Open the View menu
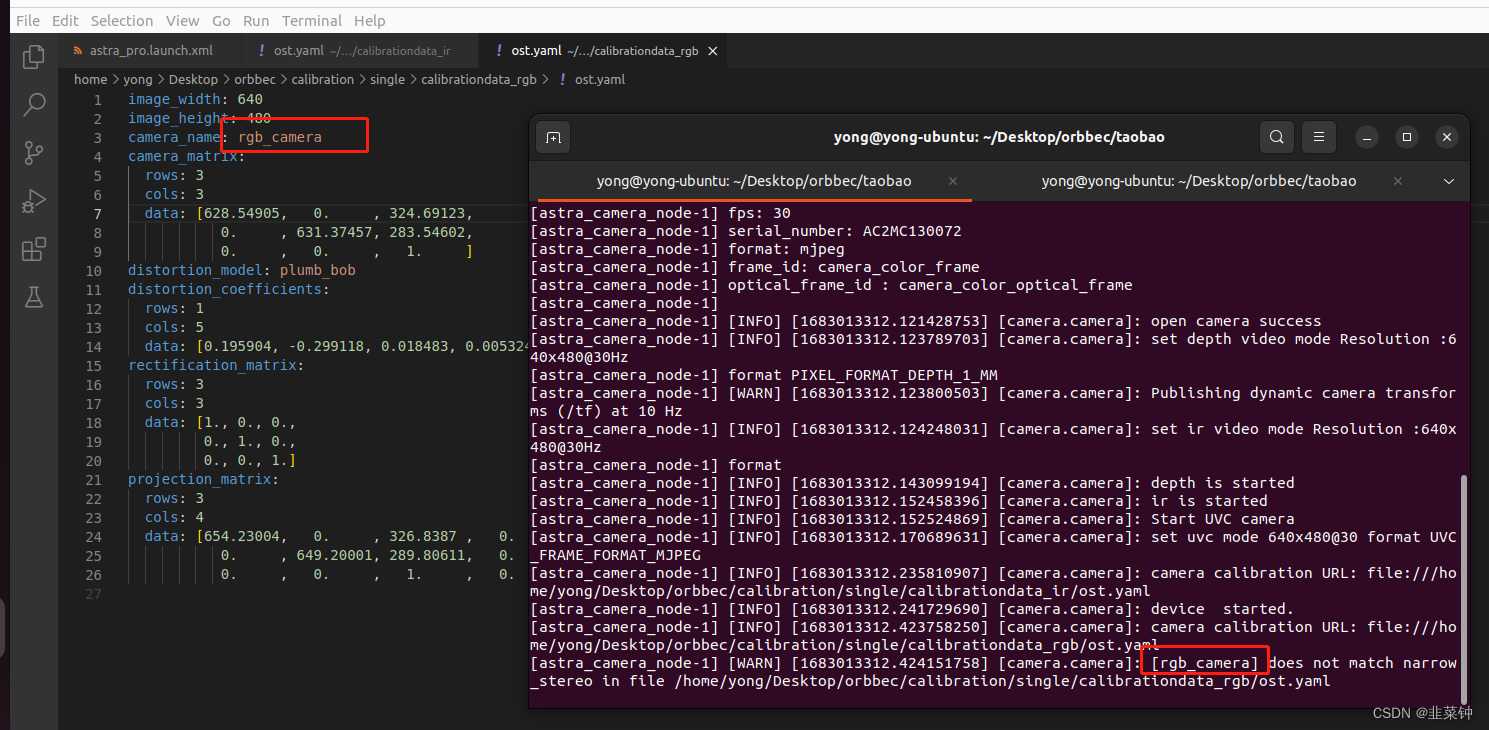 click(x=182, y=20)
